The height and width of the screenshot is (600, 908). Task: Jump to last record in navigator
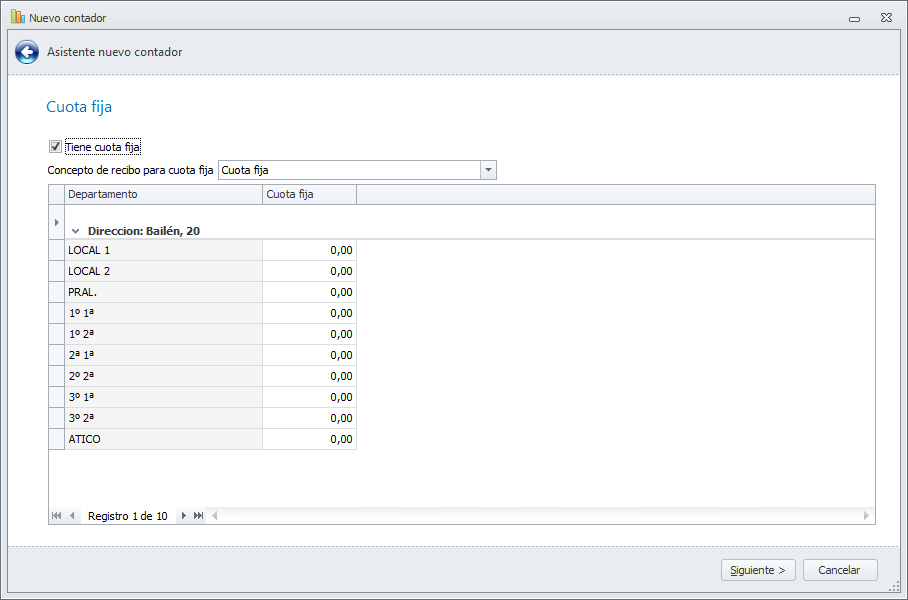coord(199,516)
